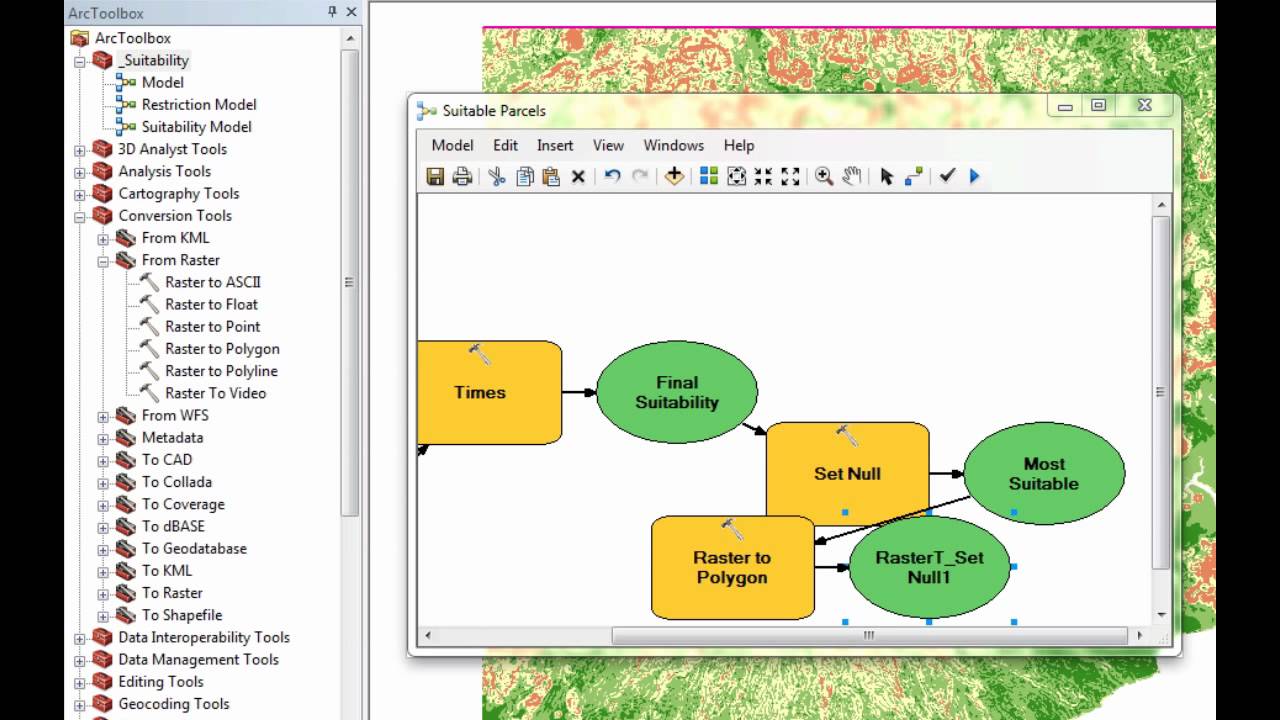
Task: Undo the last model edit
Action: 613,176
